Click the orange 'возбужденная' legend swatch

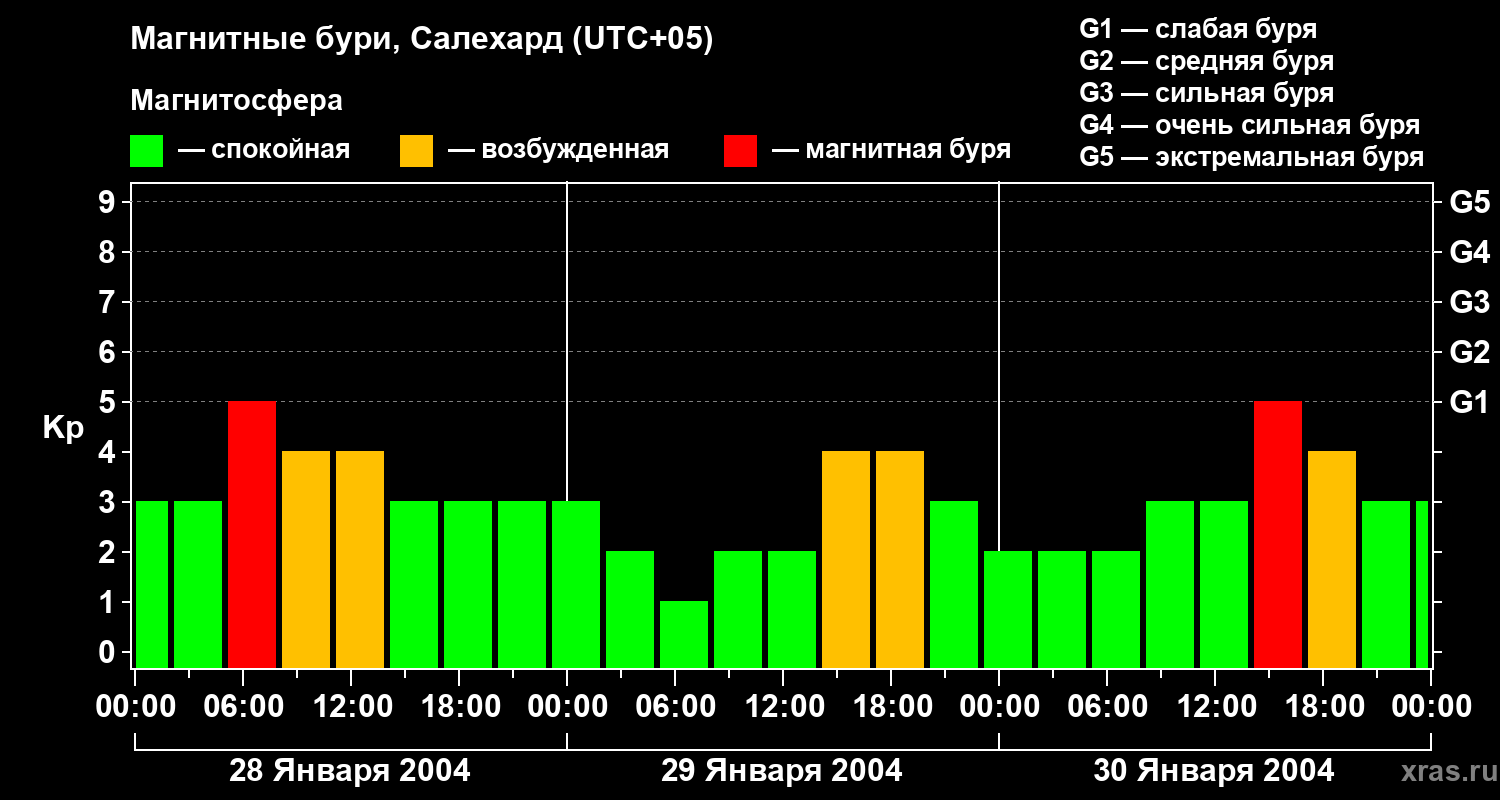(x=416, y=151)
